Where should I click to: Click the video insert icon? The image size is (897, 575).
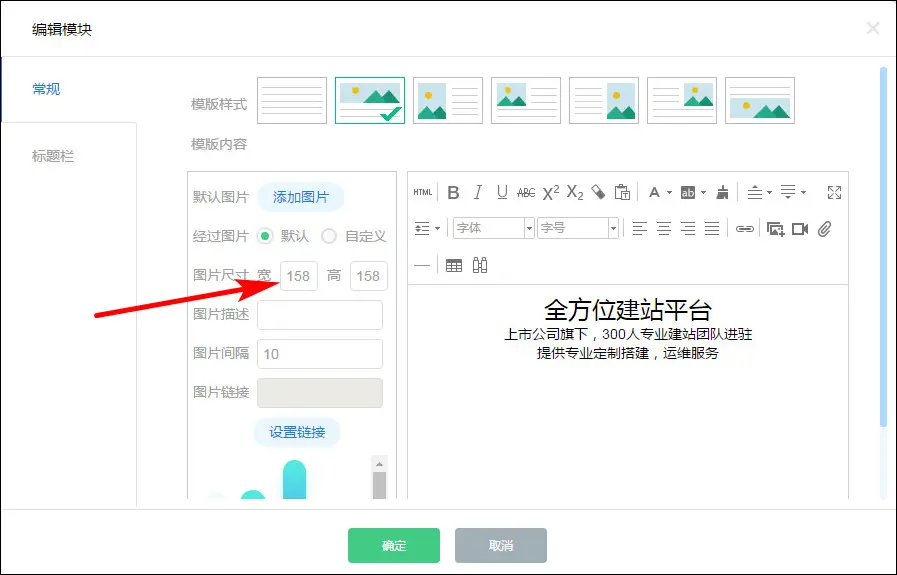[800, 229]
